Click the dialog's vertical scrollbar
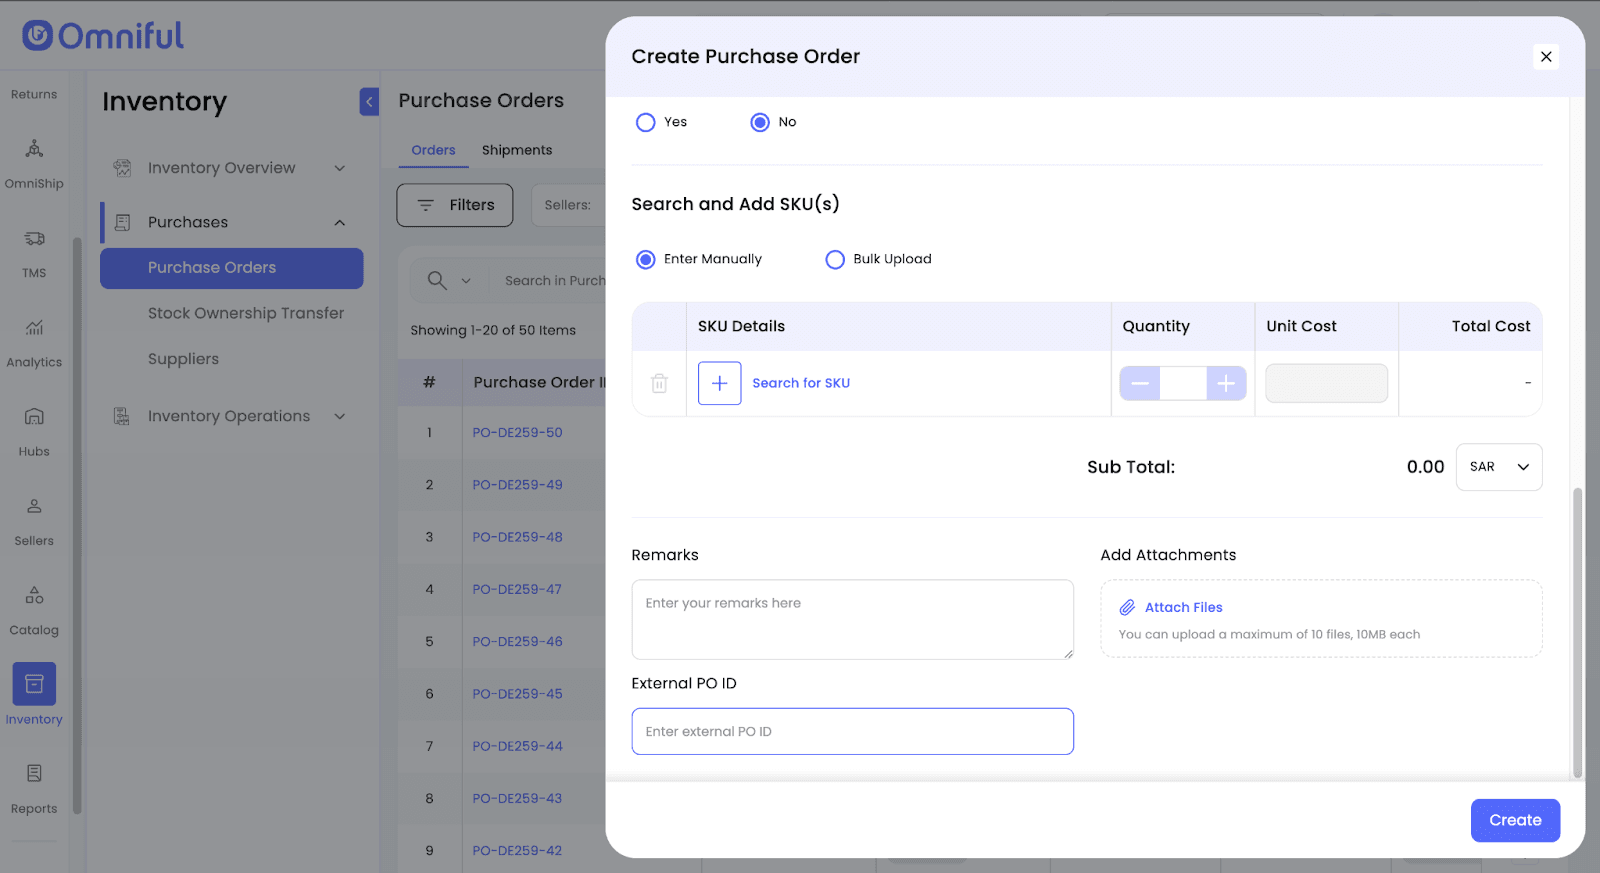The height and width of the screenshot is (873, 1600). 1577,632
